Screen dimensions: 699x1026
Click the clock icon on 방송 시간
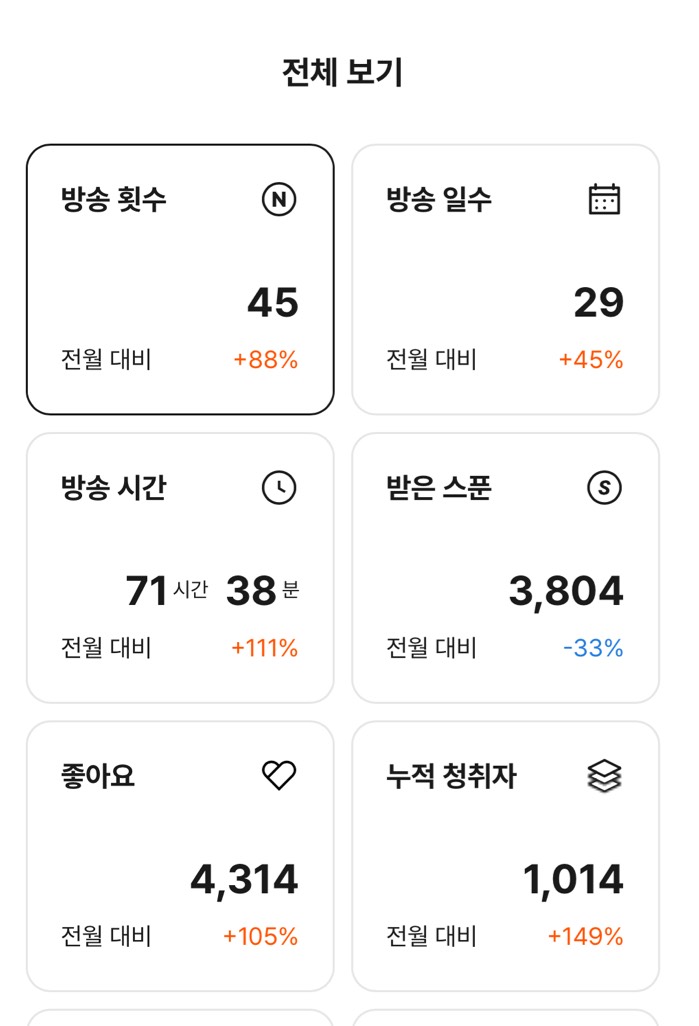(279, 488)
